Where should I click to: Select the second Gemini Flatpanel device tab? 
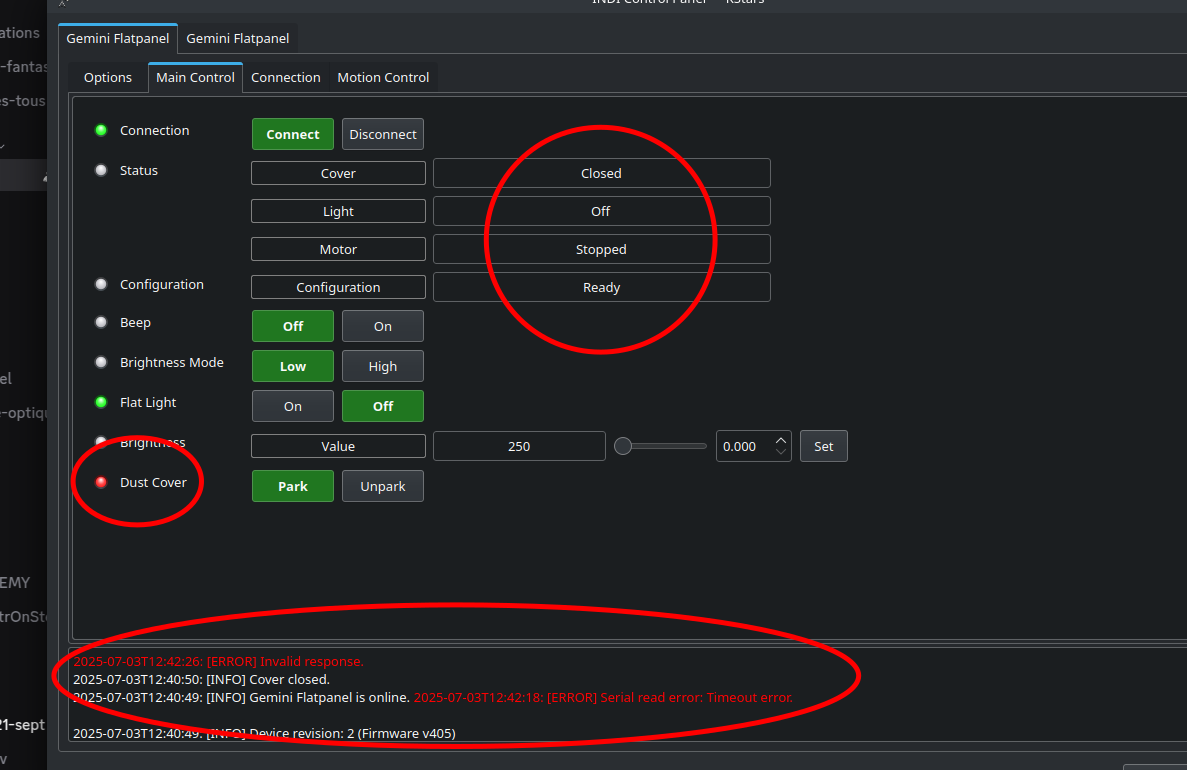(238, 39)
